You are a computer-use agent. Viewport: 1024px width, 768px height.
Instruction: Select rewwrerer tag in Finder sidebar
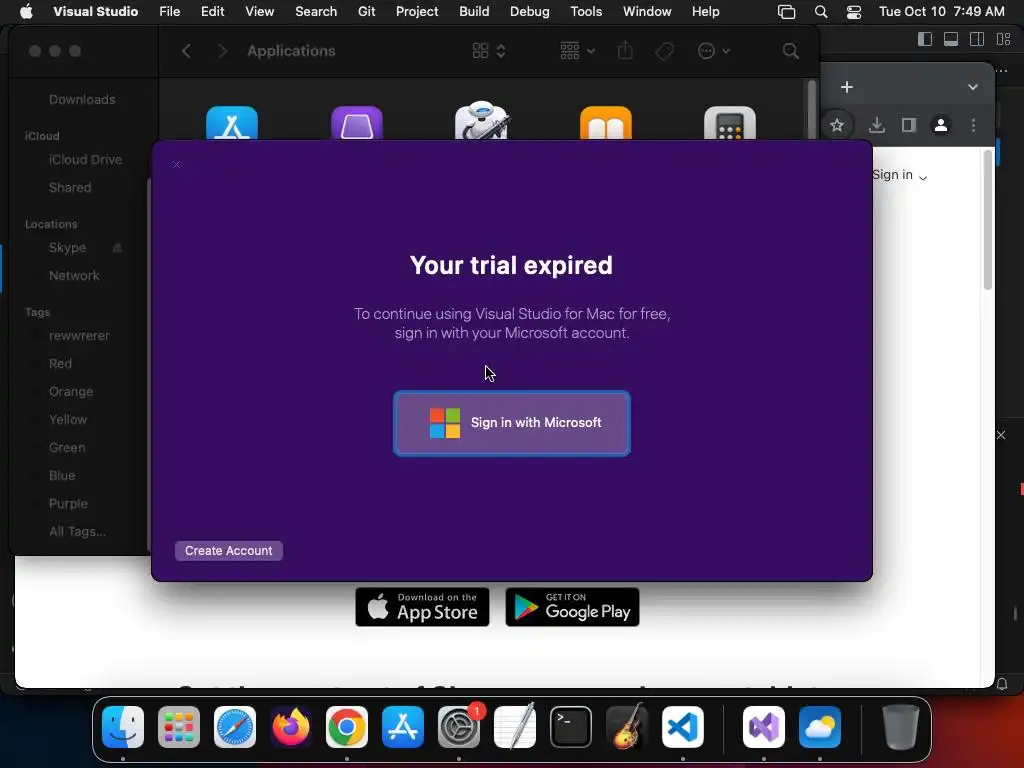point(79,336)
